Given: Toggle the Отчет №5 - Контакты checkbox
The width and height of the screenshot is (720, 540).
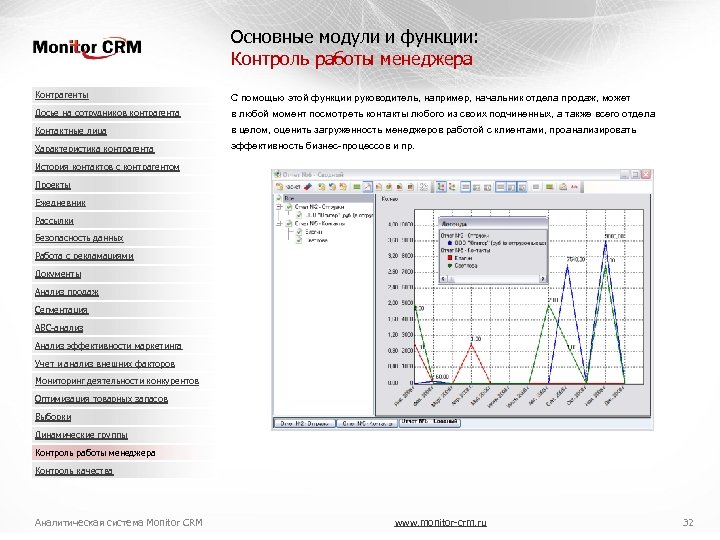Looking at the screenshot, I should point(289,224).
